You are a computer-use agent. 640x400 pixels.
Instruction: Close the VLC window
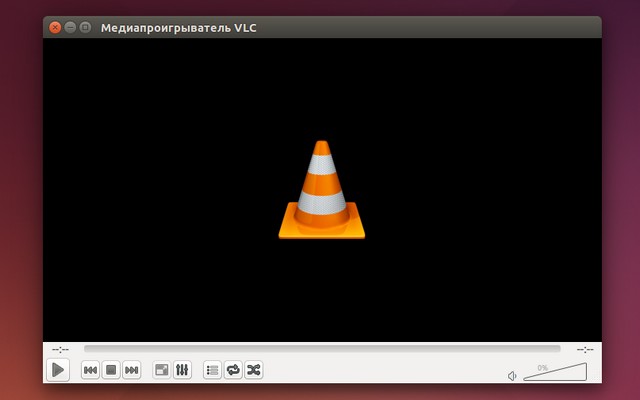(x=55, y=27)
